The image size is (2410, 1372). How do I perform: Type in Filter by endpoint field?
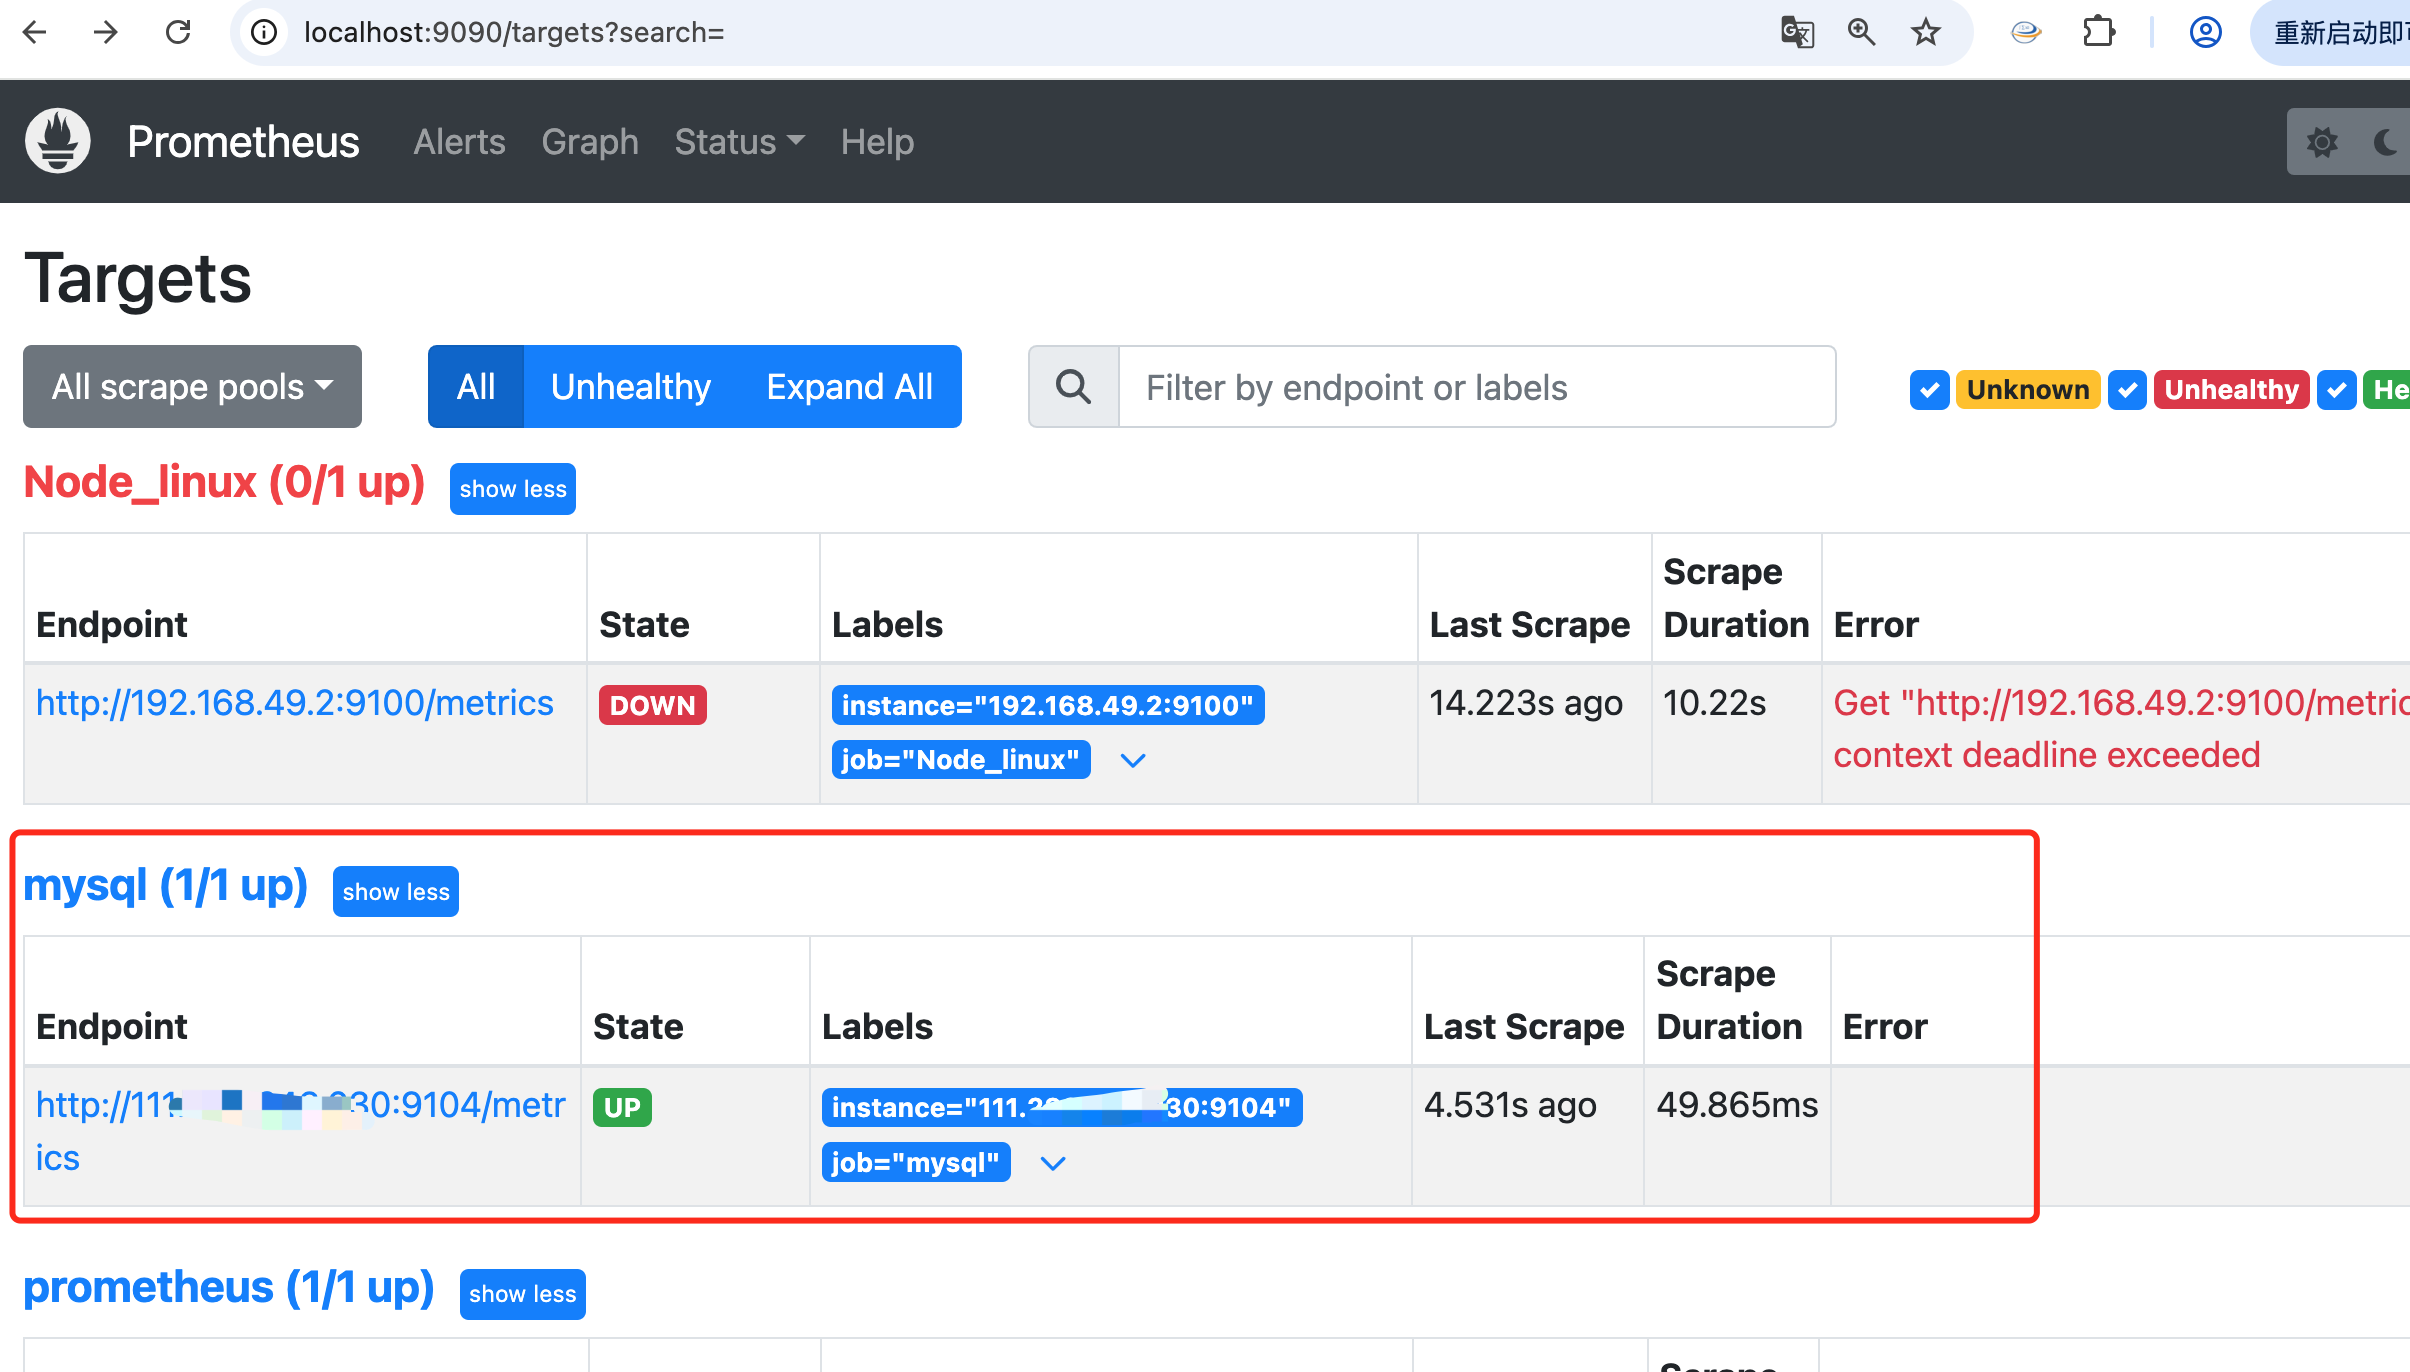pyautogui.click(x=1476, y=387)
